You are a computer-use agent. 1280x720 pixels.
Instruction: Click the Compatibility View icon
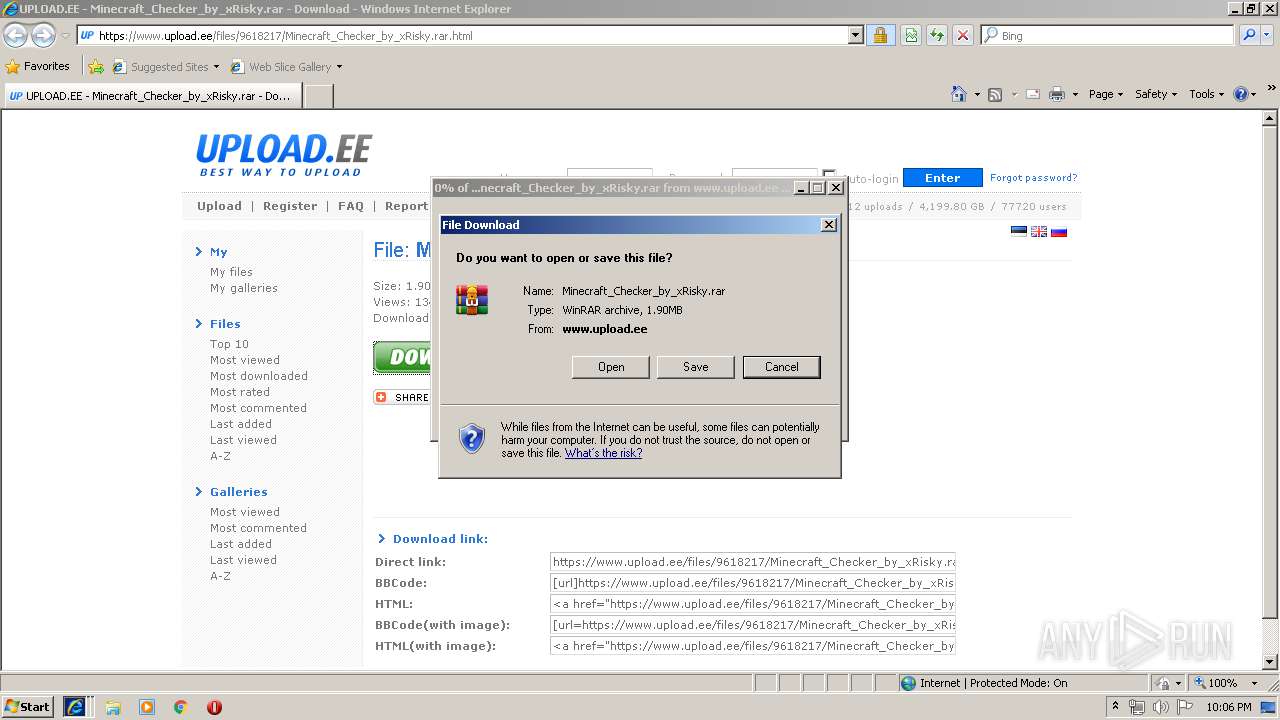[x=911, y=35]
